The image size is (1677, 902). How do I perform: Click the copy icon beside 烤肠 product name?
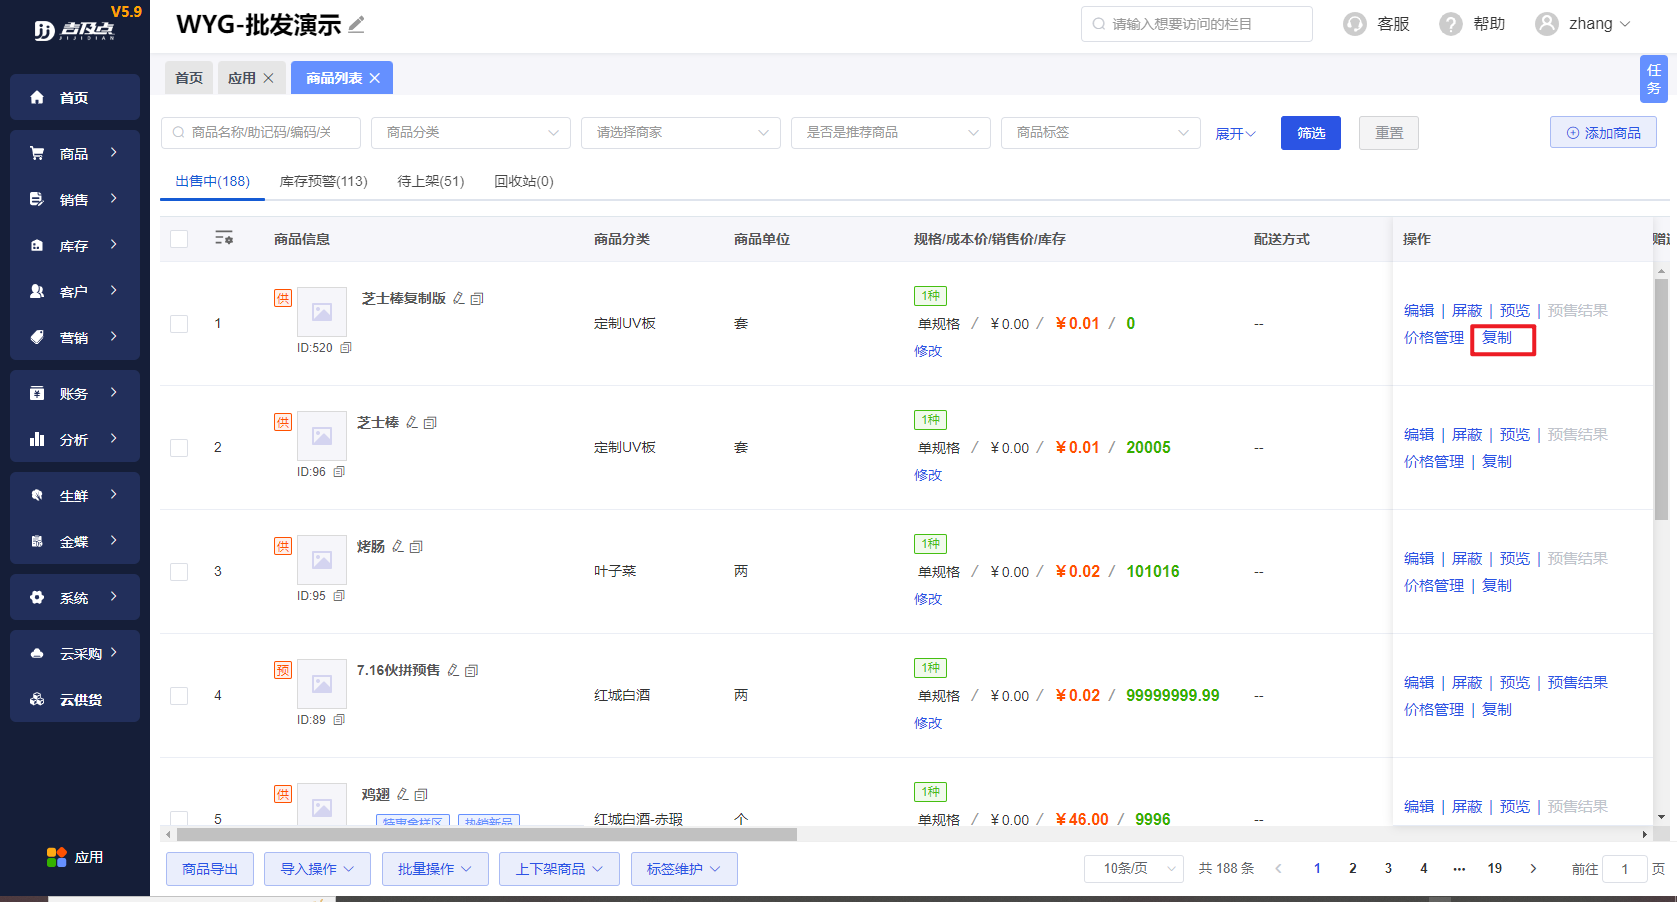pos(417,547)
